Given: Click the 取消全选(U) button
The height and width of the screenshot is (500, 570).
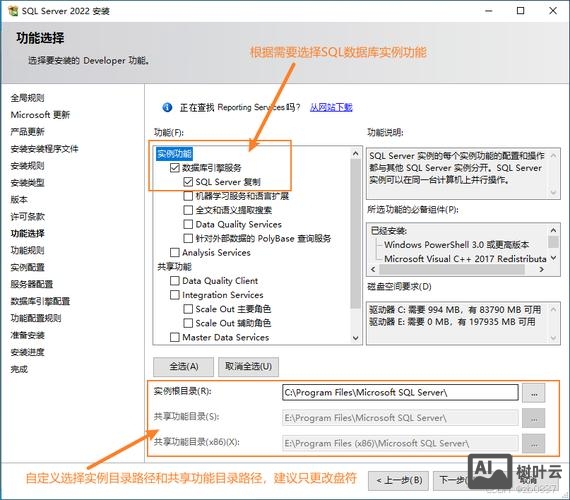Looking at the screenshot, I should (x=249, y=367).
